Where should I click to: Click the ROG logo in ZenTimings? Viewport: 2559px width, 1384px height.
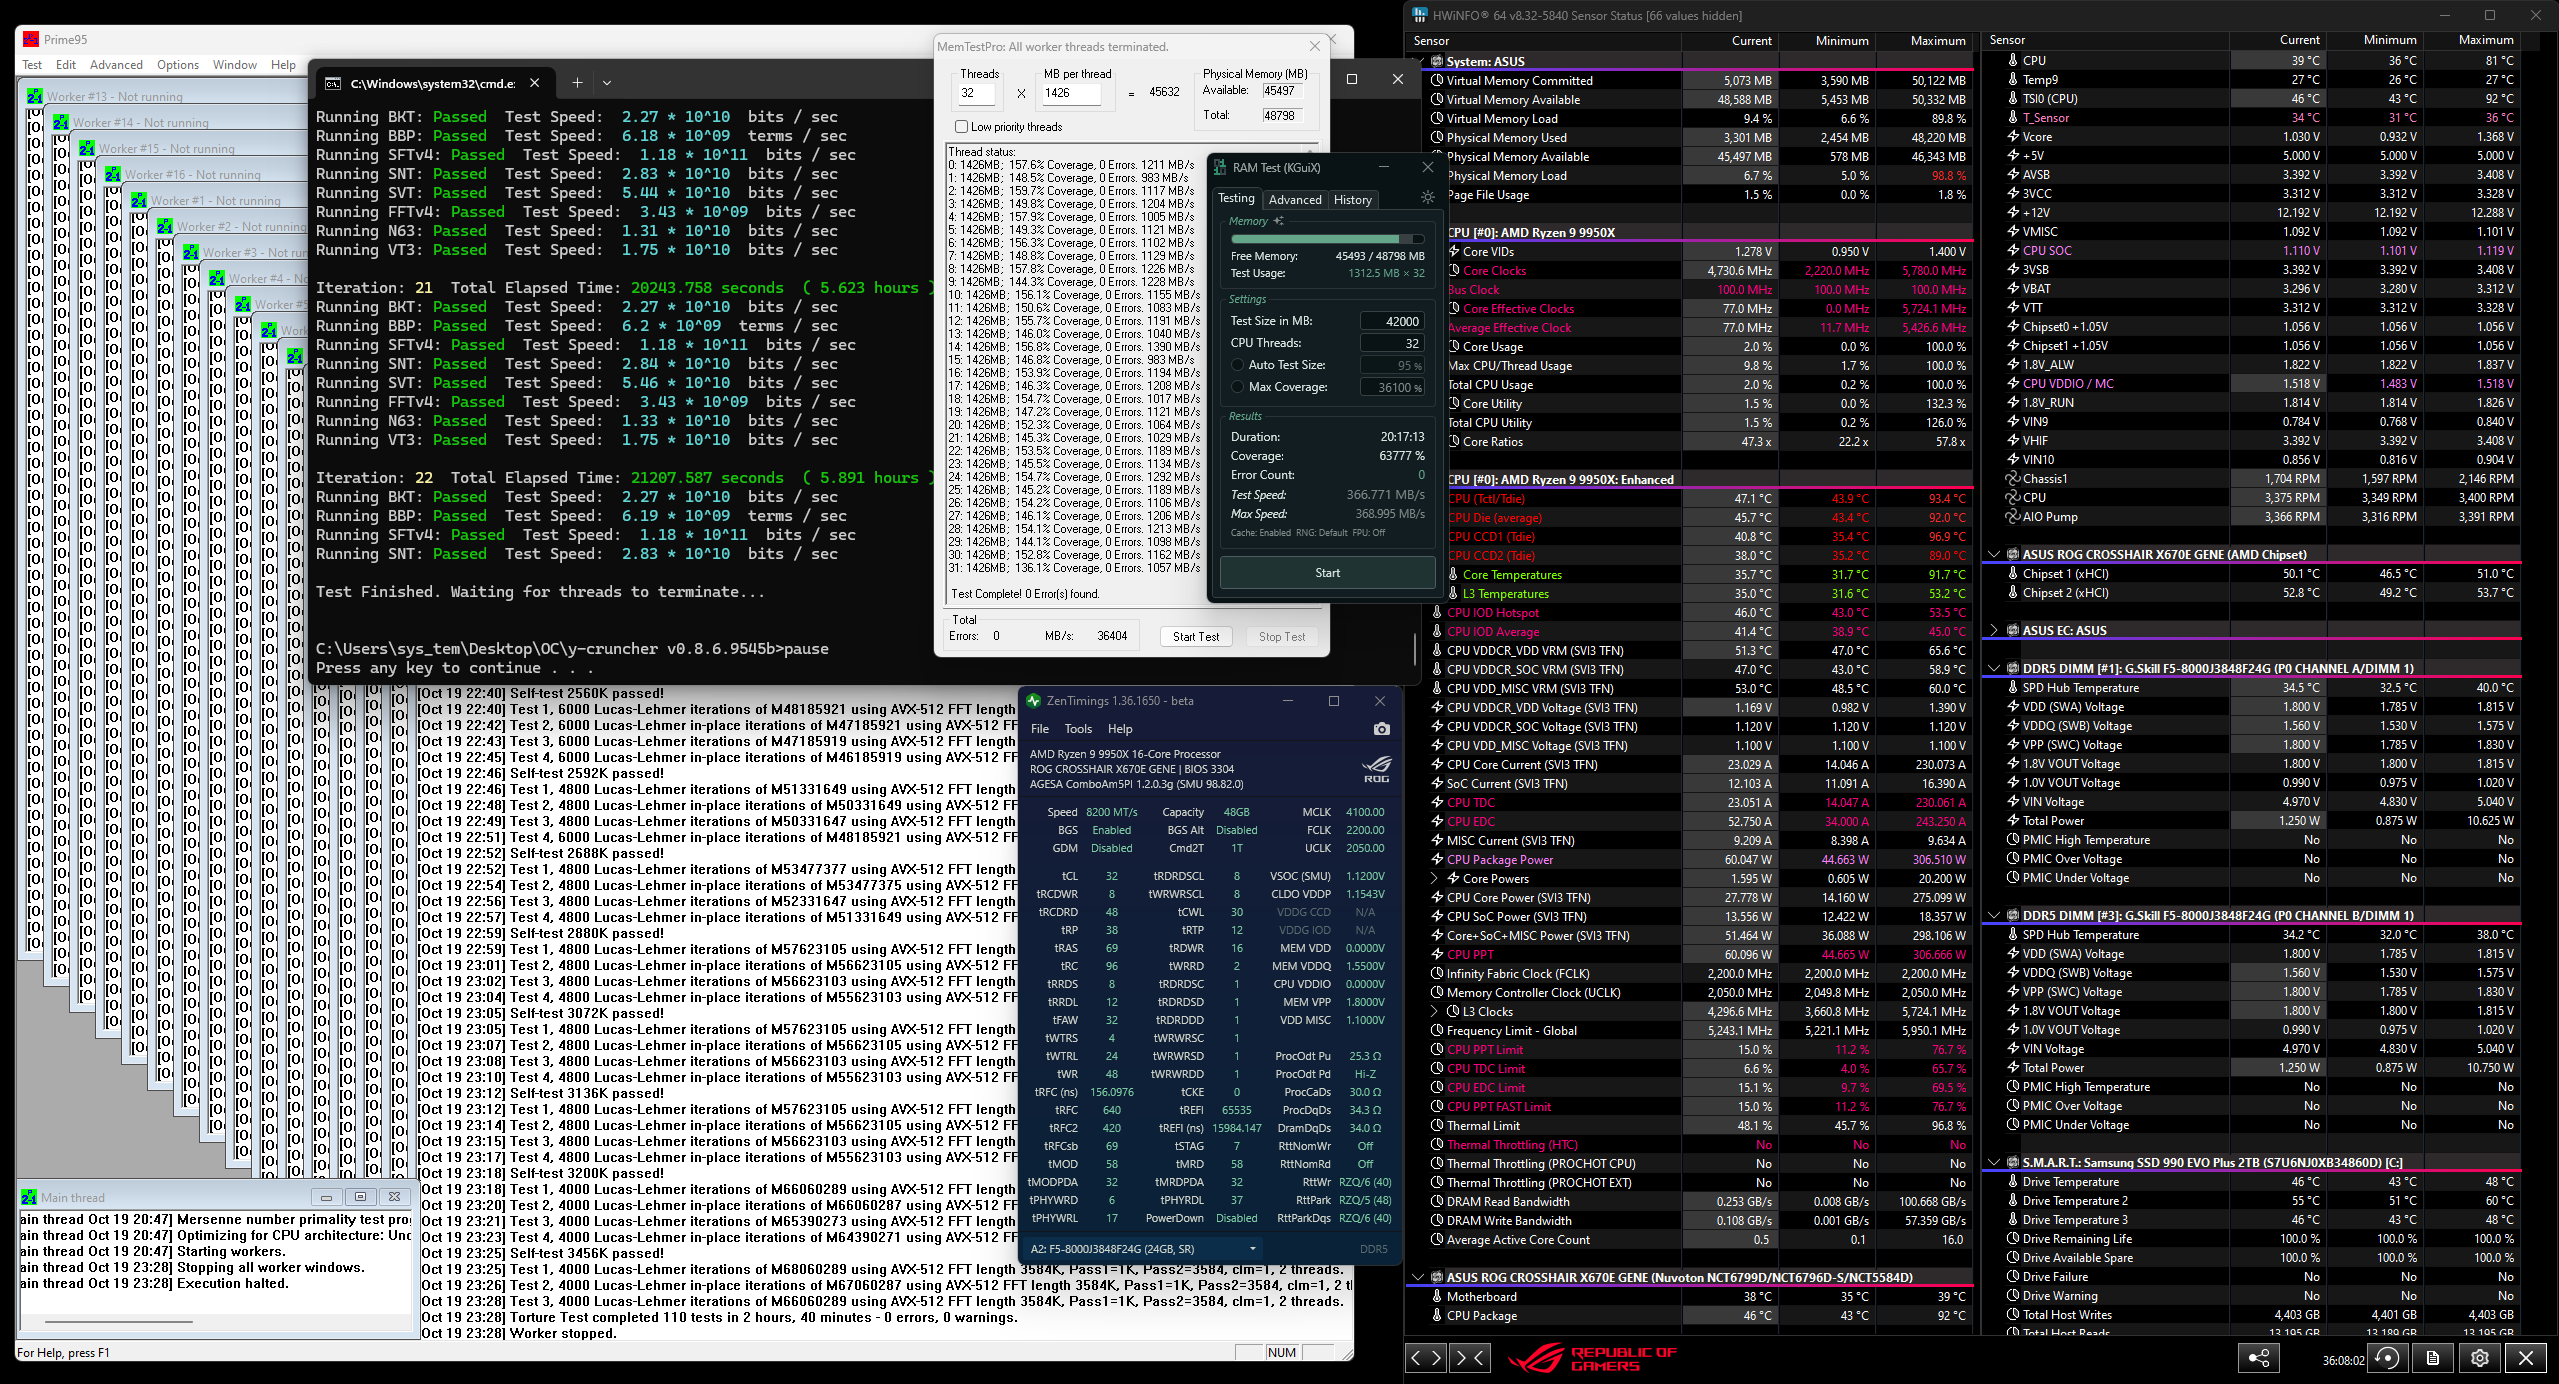pyautogui.click(x=1376, y=769)
